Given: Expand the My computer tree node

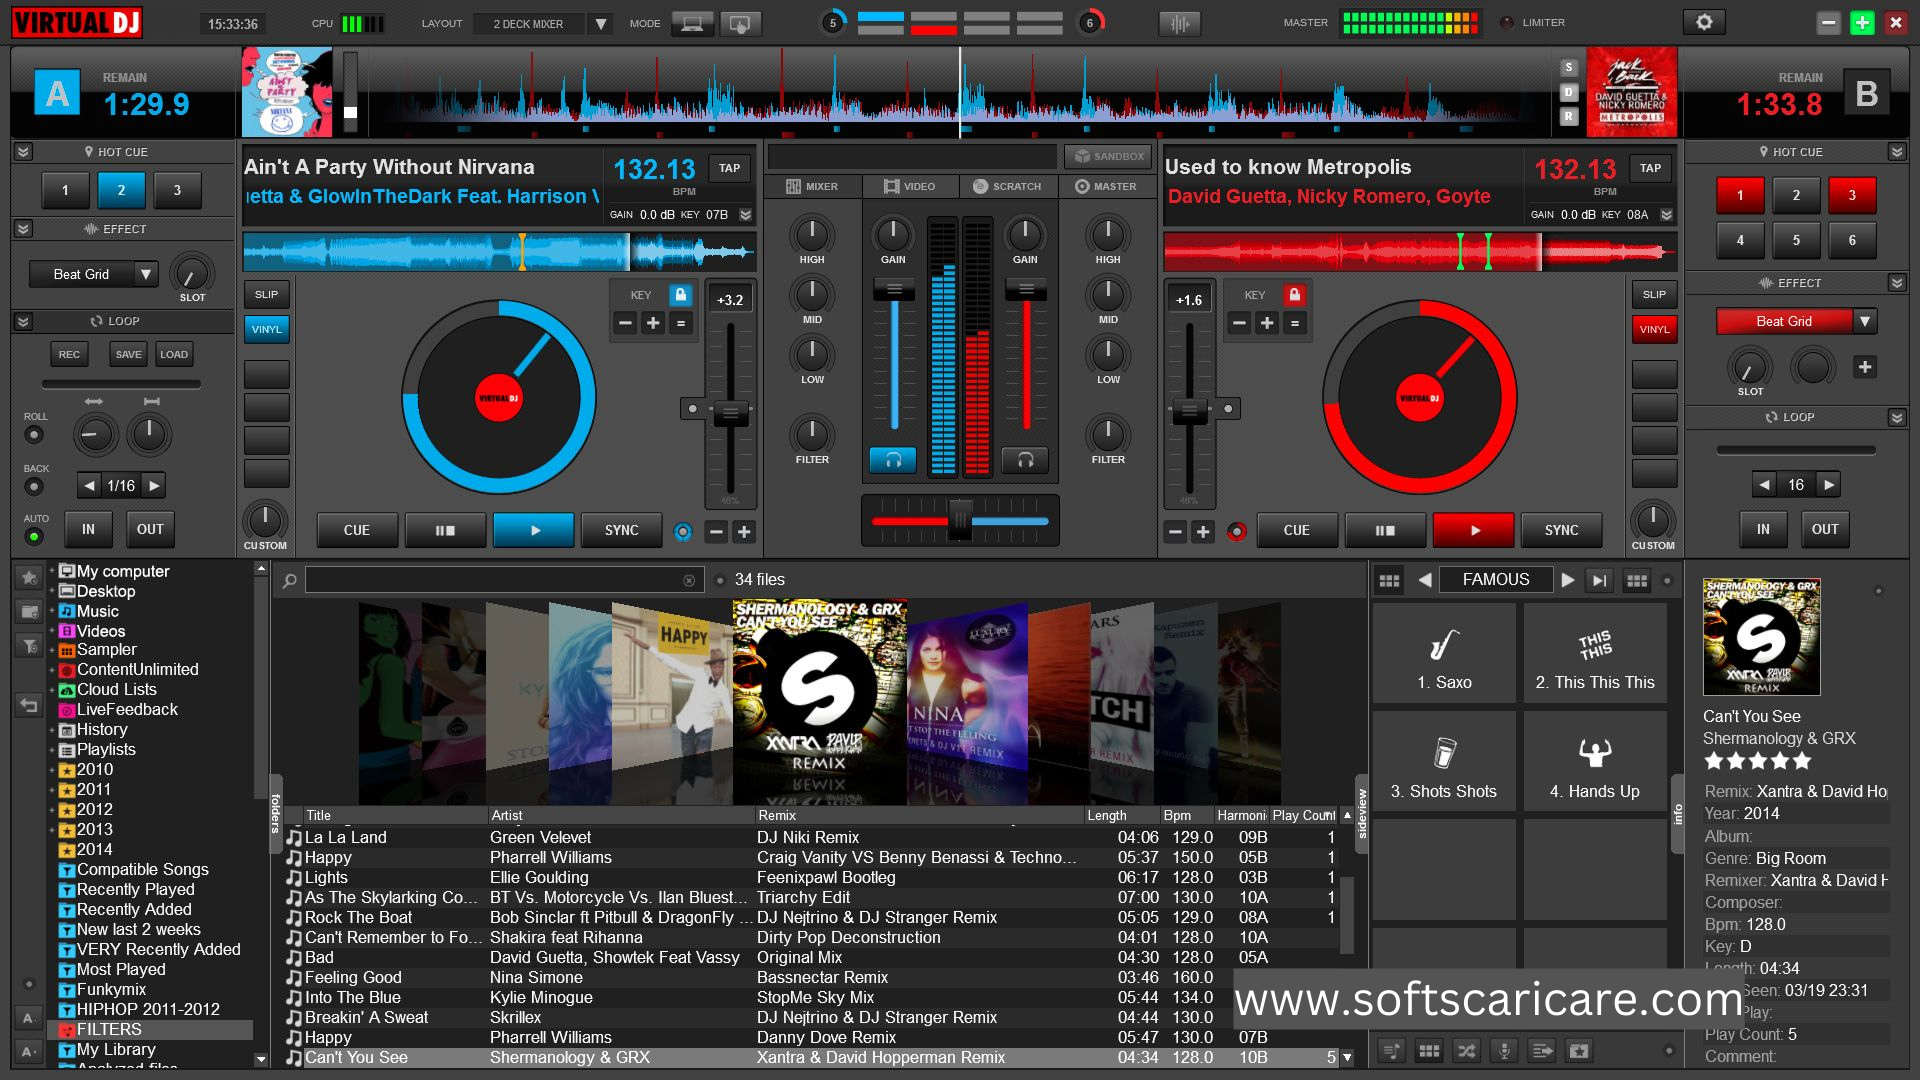Looking at the screenshot, I should (x=52, y=572).
